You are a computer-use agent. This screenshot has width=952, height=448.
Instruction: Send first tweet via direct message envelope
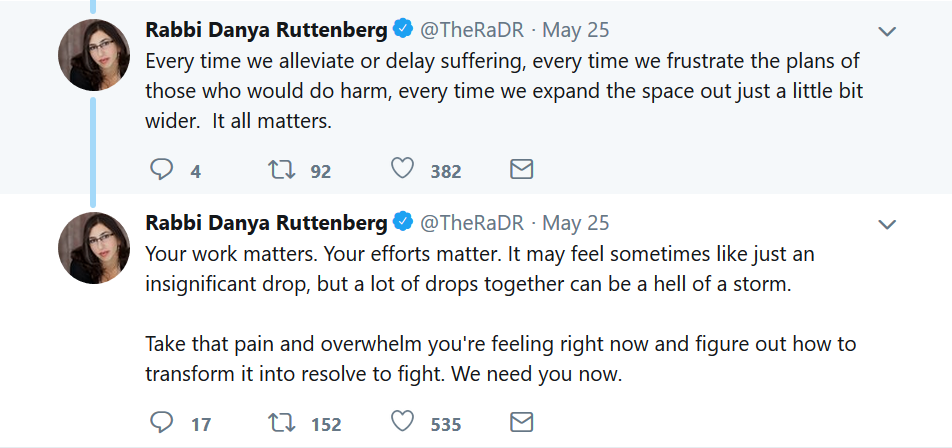tap(521, 170)
